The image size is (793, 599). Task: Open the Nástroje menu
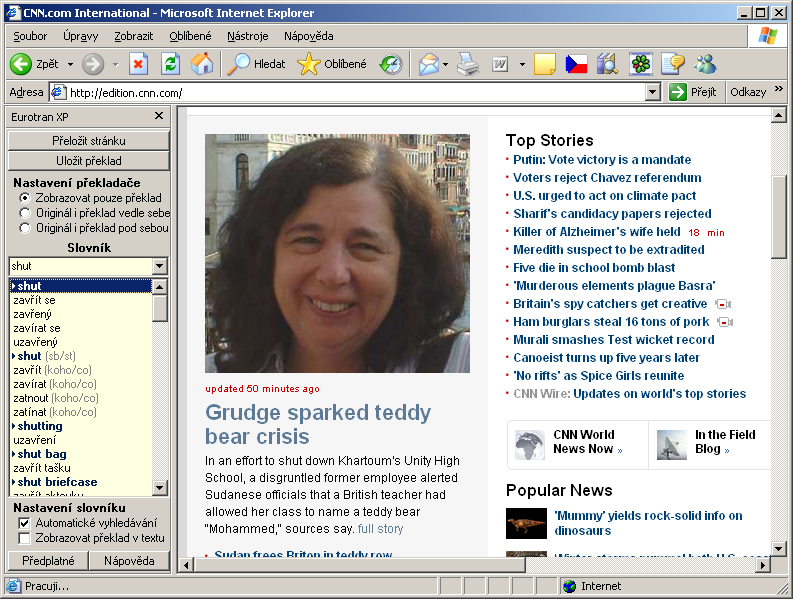point(247,36)
